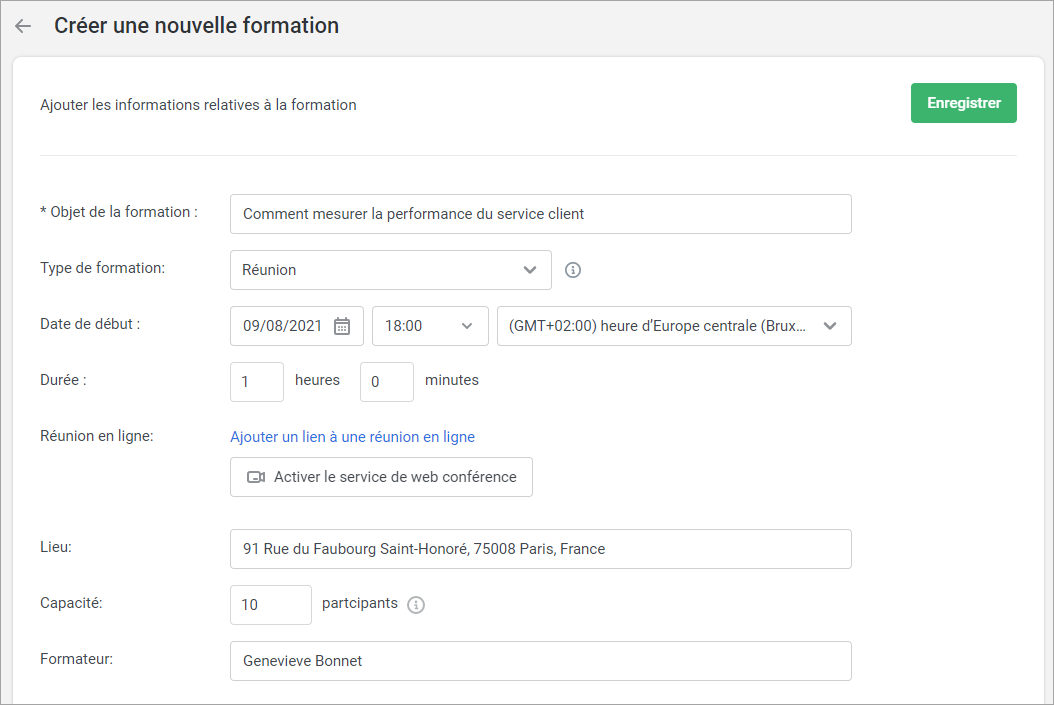This screenshot has height=705, width=1054.
Task: Click the info icon next to Type de formation
Action: click(x=573, y=270)
